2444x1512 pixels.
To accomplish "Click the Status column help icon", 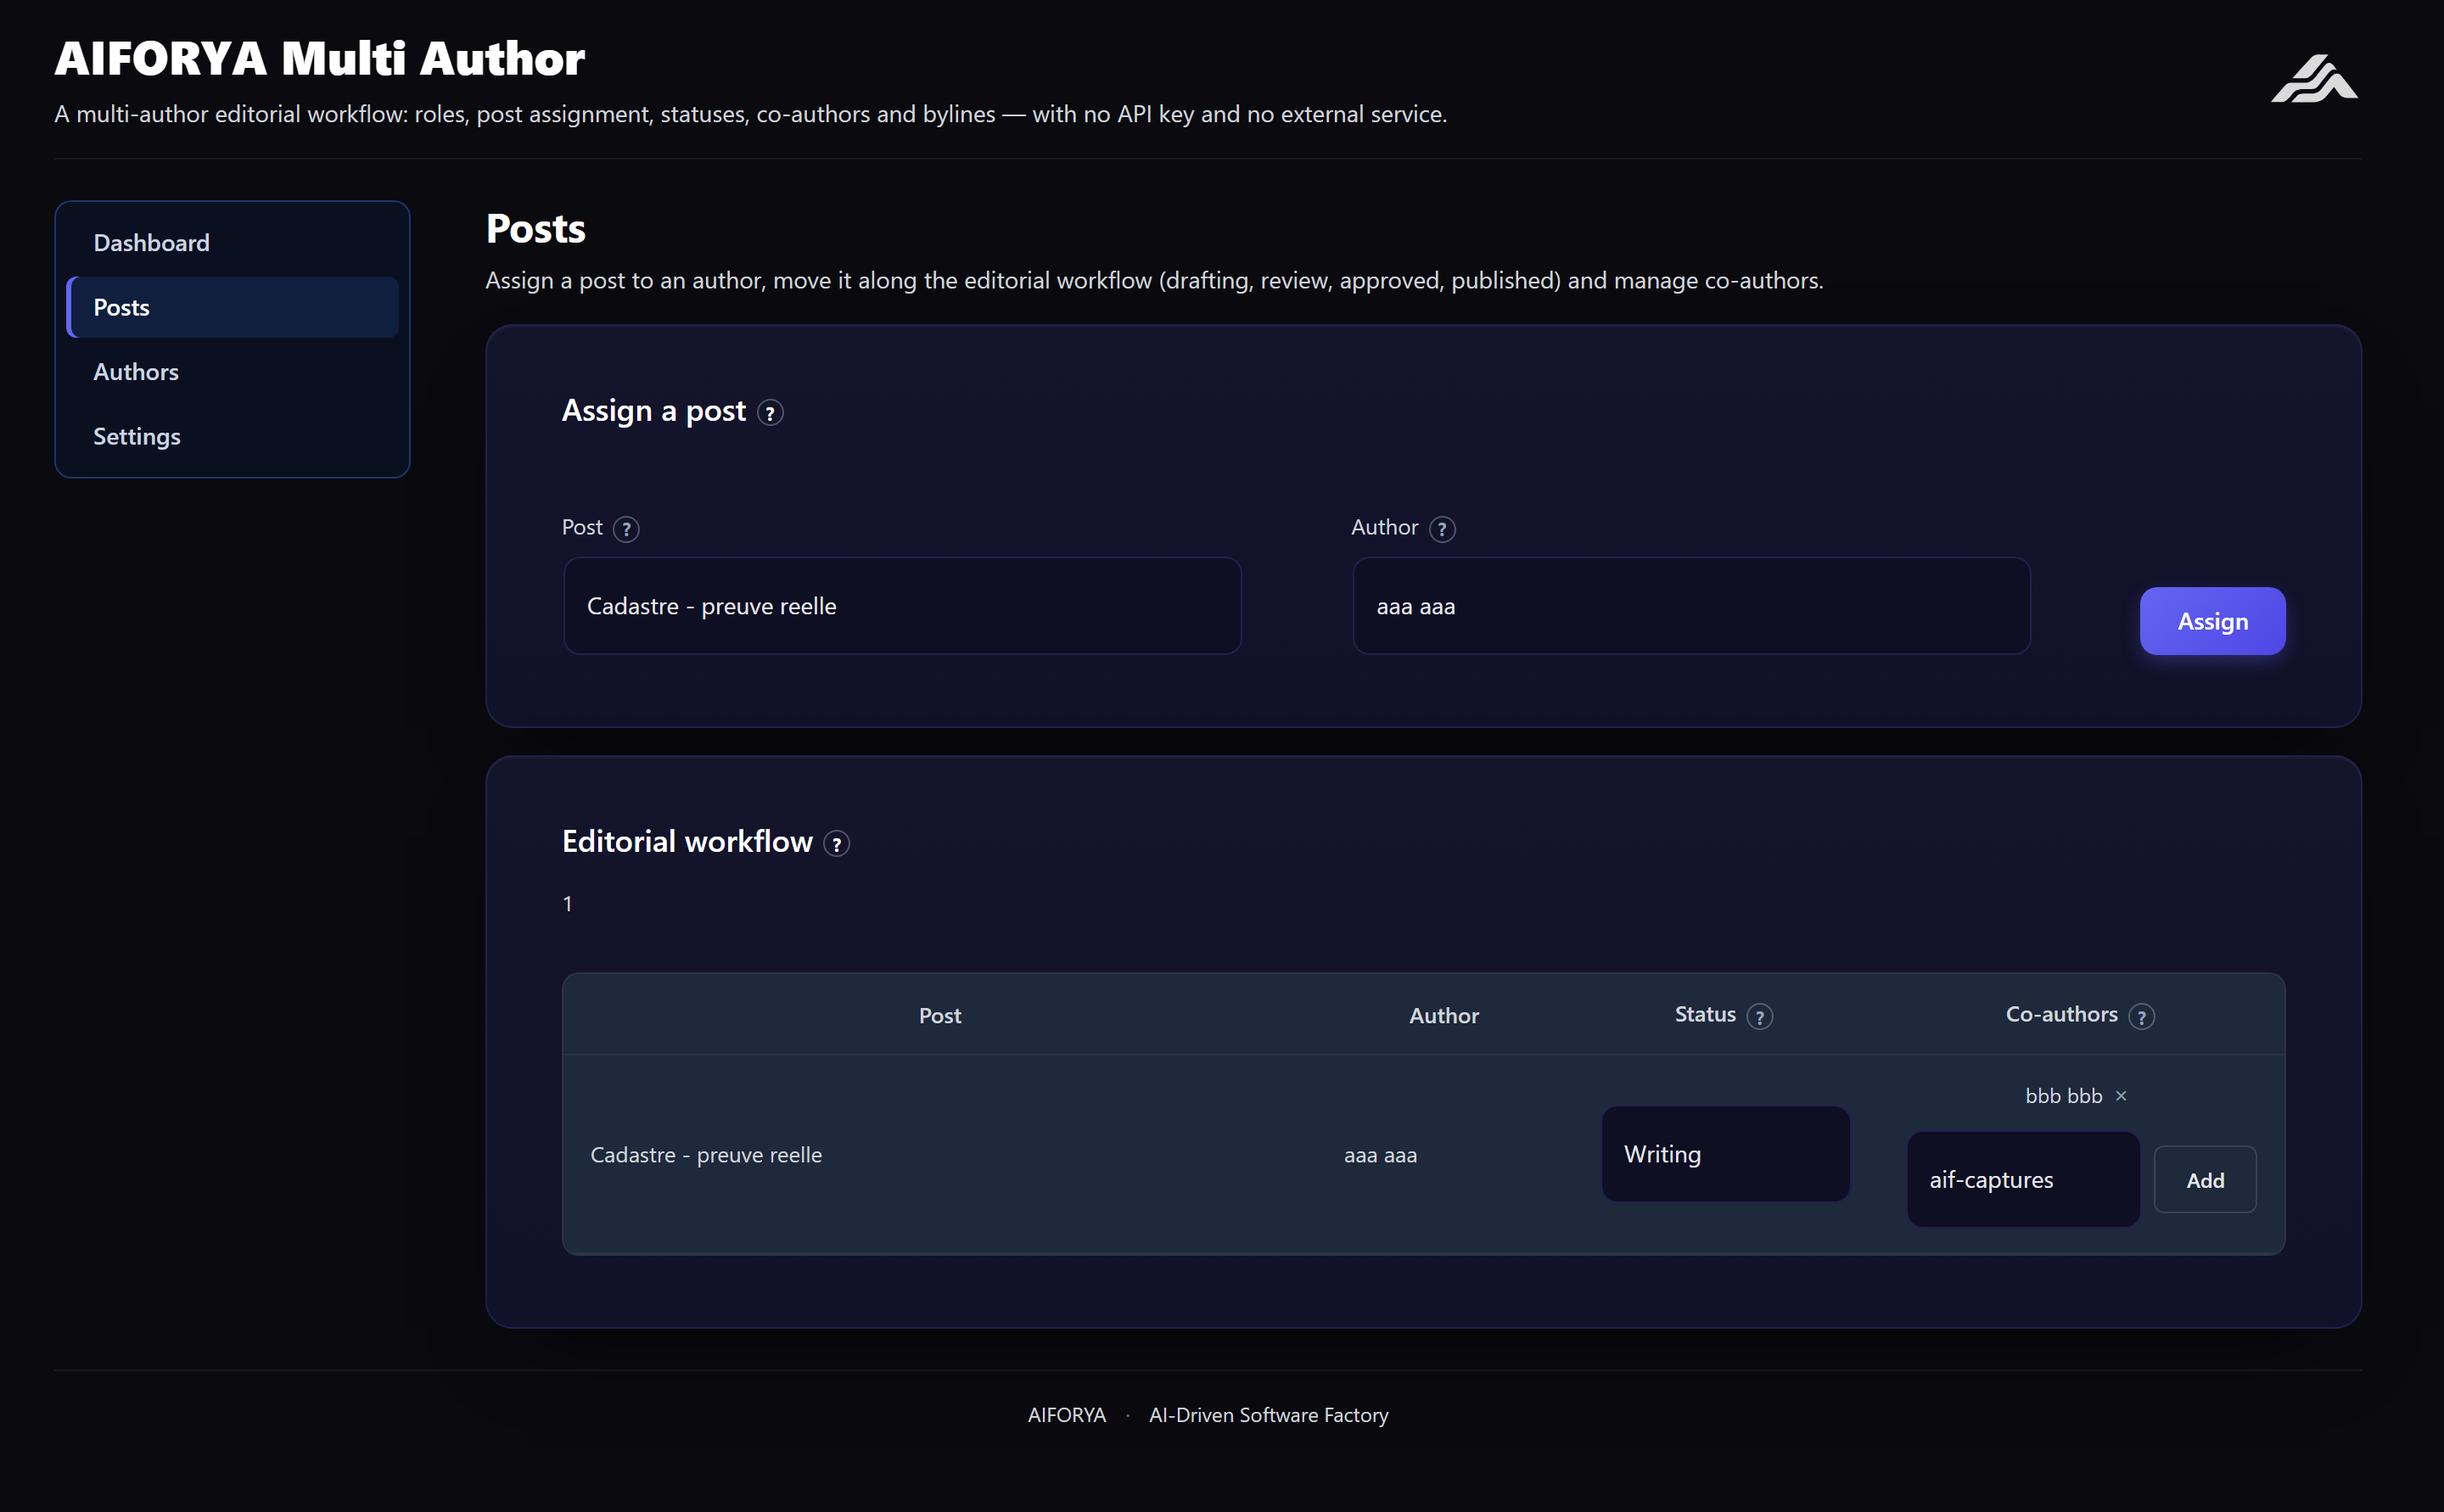I will (1760, 1017).
